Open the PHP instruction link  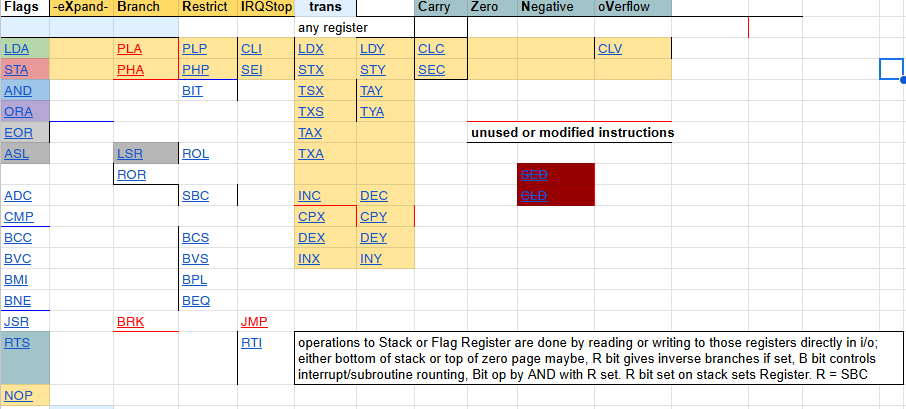pyautogui.click(x=196, y=70)
